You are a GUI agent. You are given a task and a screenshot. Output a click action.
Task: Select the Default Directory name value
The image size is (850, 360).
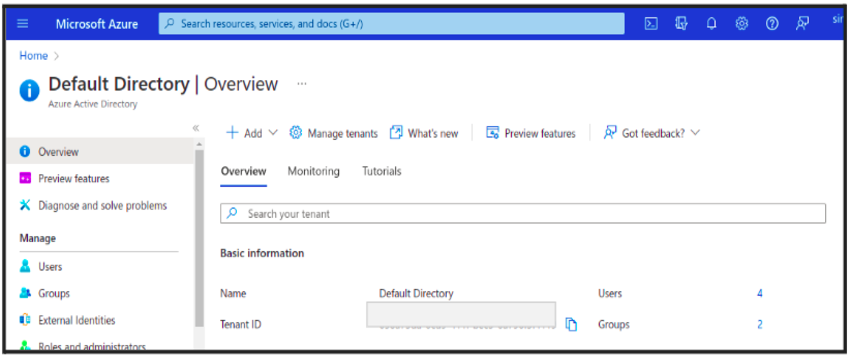pyautogui.click(x=416, y=293)
